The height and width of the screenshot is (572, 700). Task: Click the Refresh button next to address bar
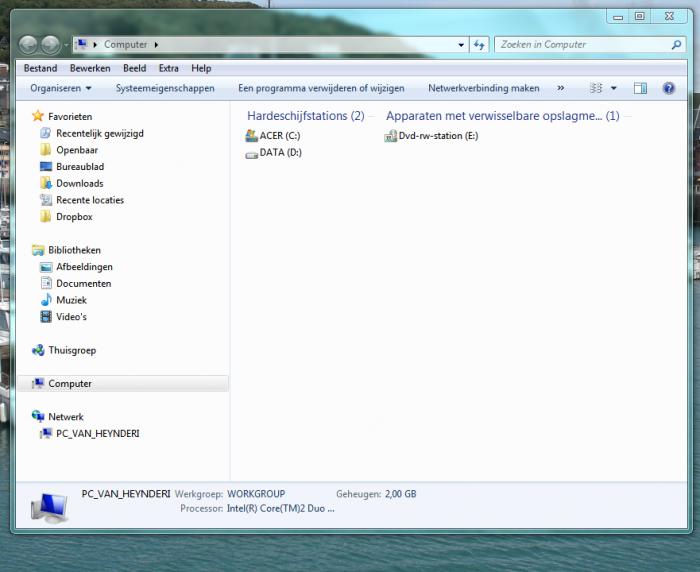click(x=479, y=45)
